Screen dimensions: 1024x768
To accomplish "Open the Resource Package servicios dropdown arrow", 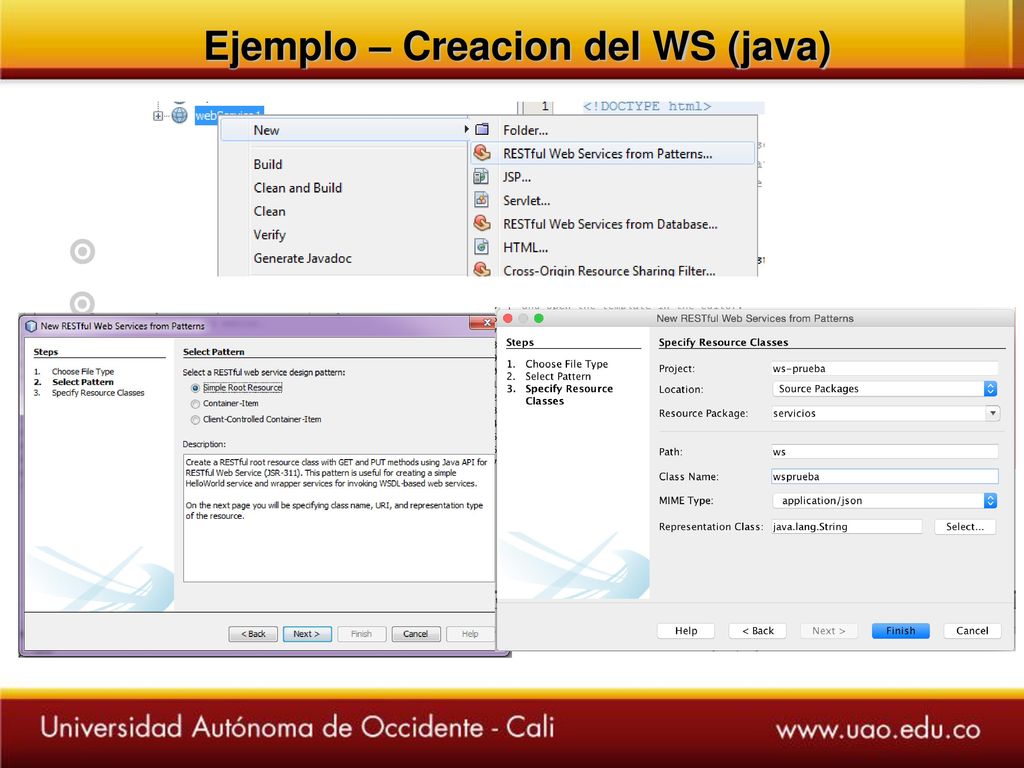I will [x=993, y=413].
